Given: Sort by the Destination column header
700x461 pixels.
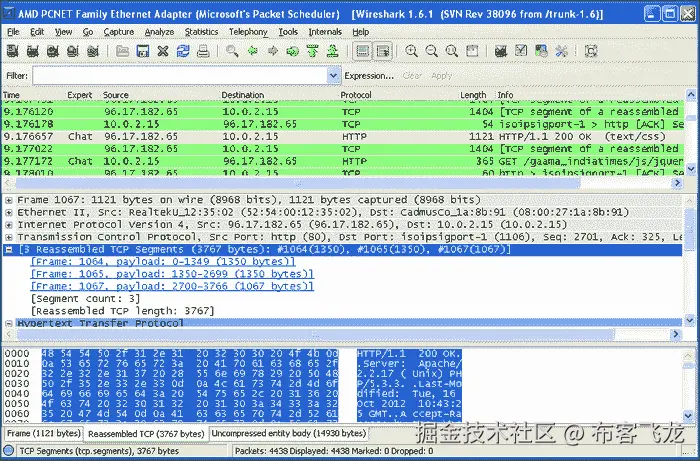Looking at the screenshot, I should coord(243,95).
